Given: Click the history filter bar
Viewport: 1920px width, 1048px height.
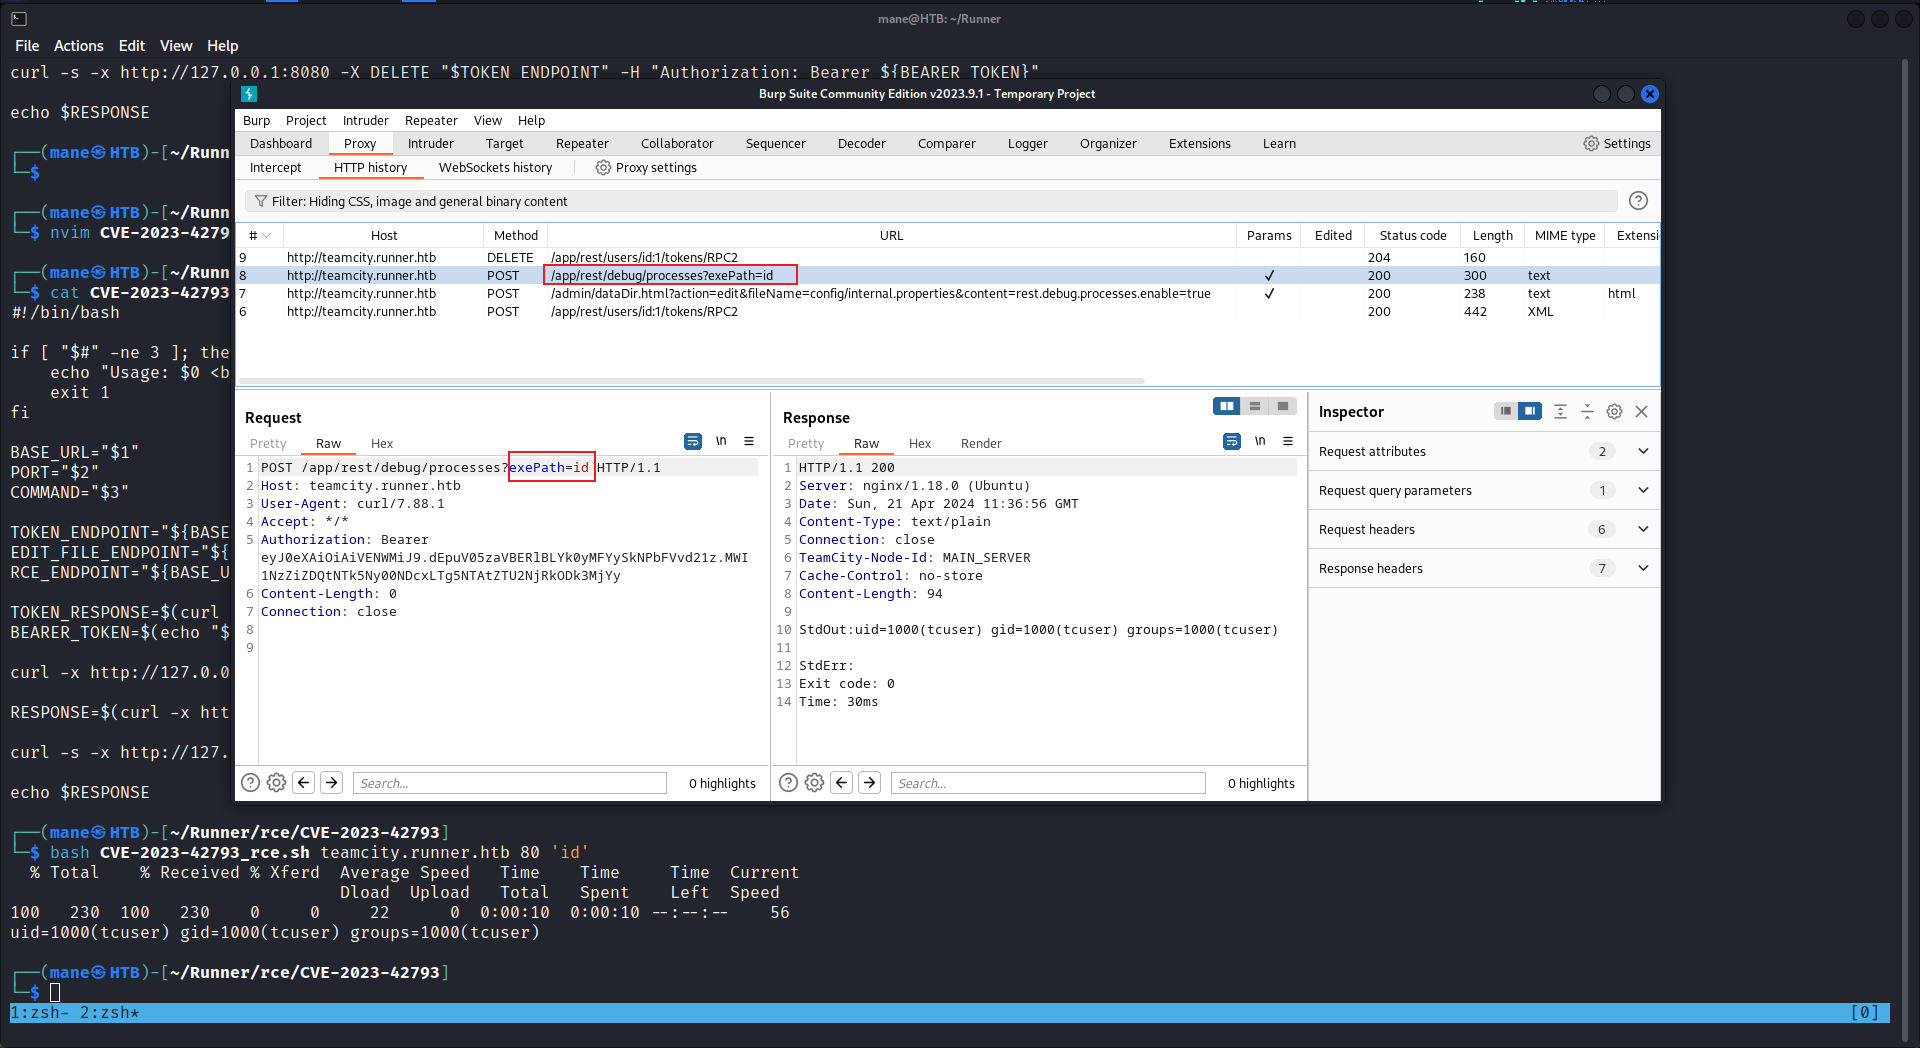Looking at the screenshot, I should point(931,201).
